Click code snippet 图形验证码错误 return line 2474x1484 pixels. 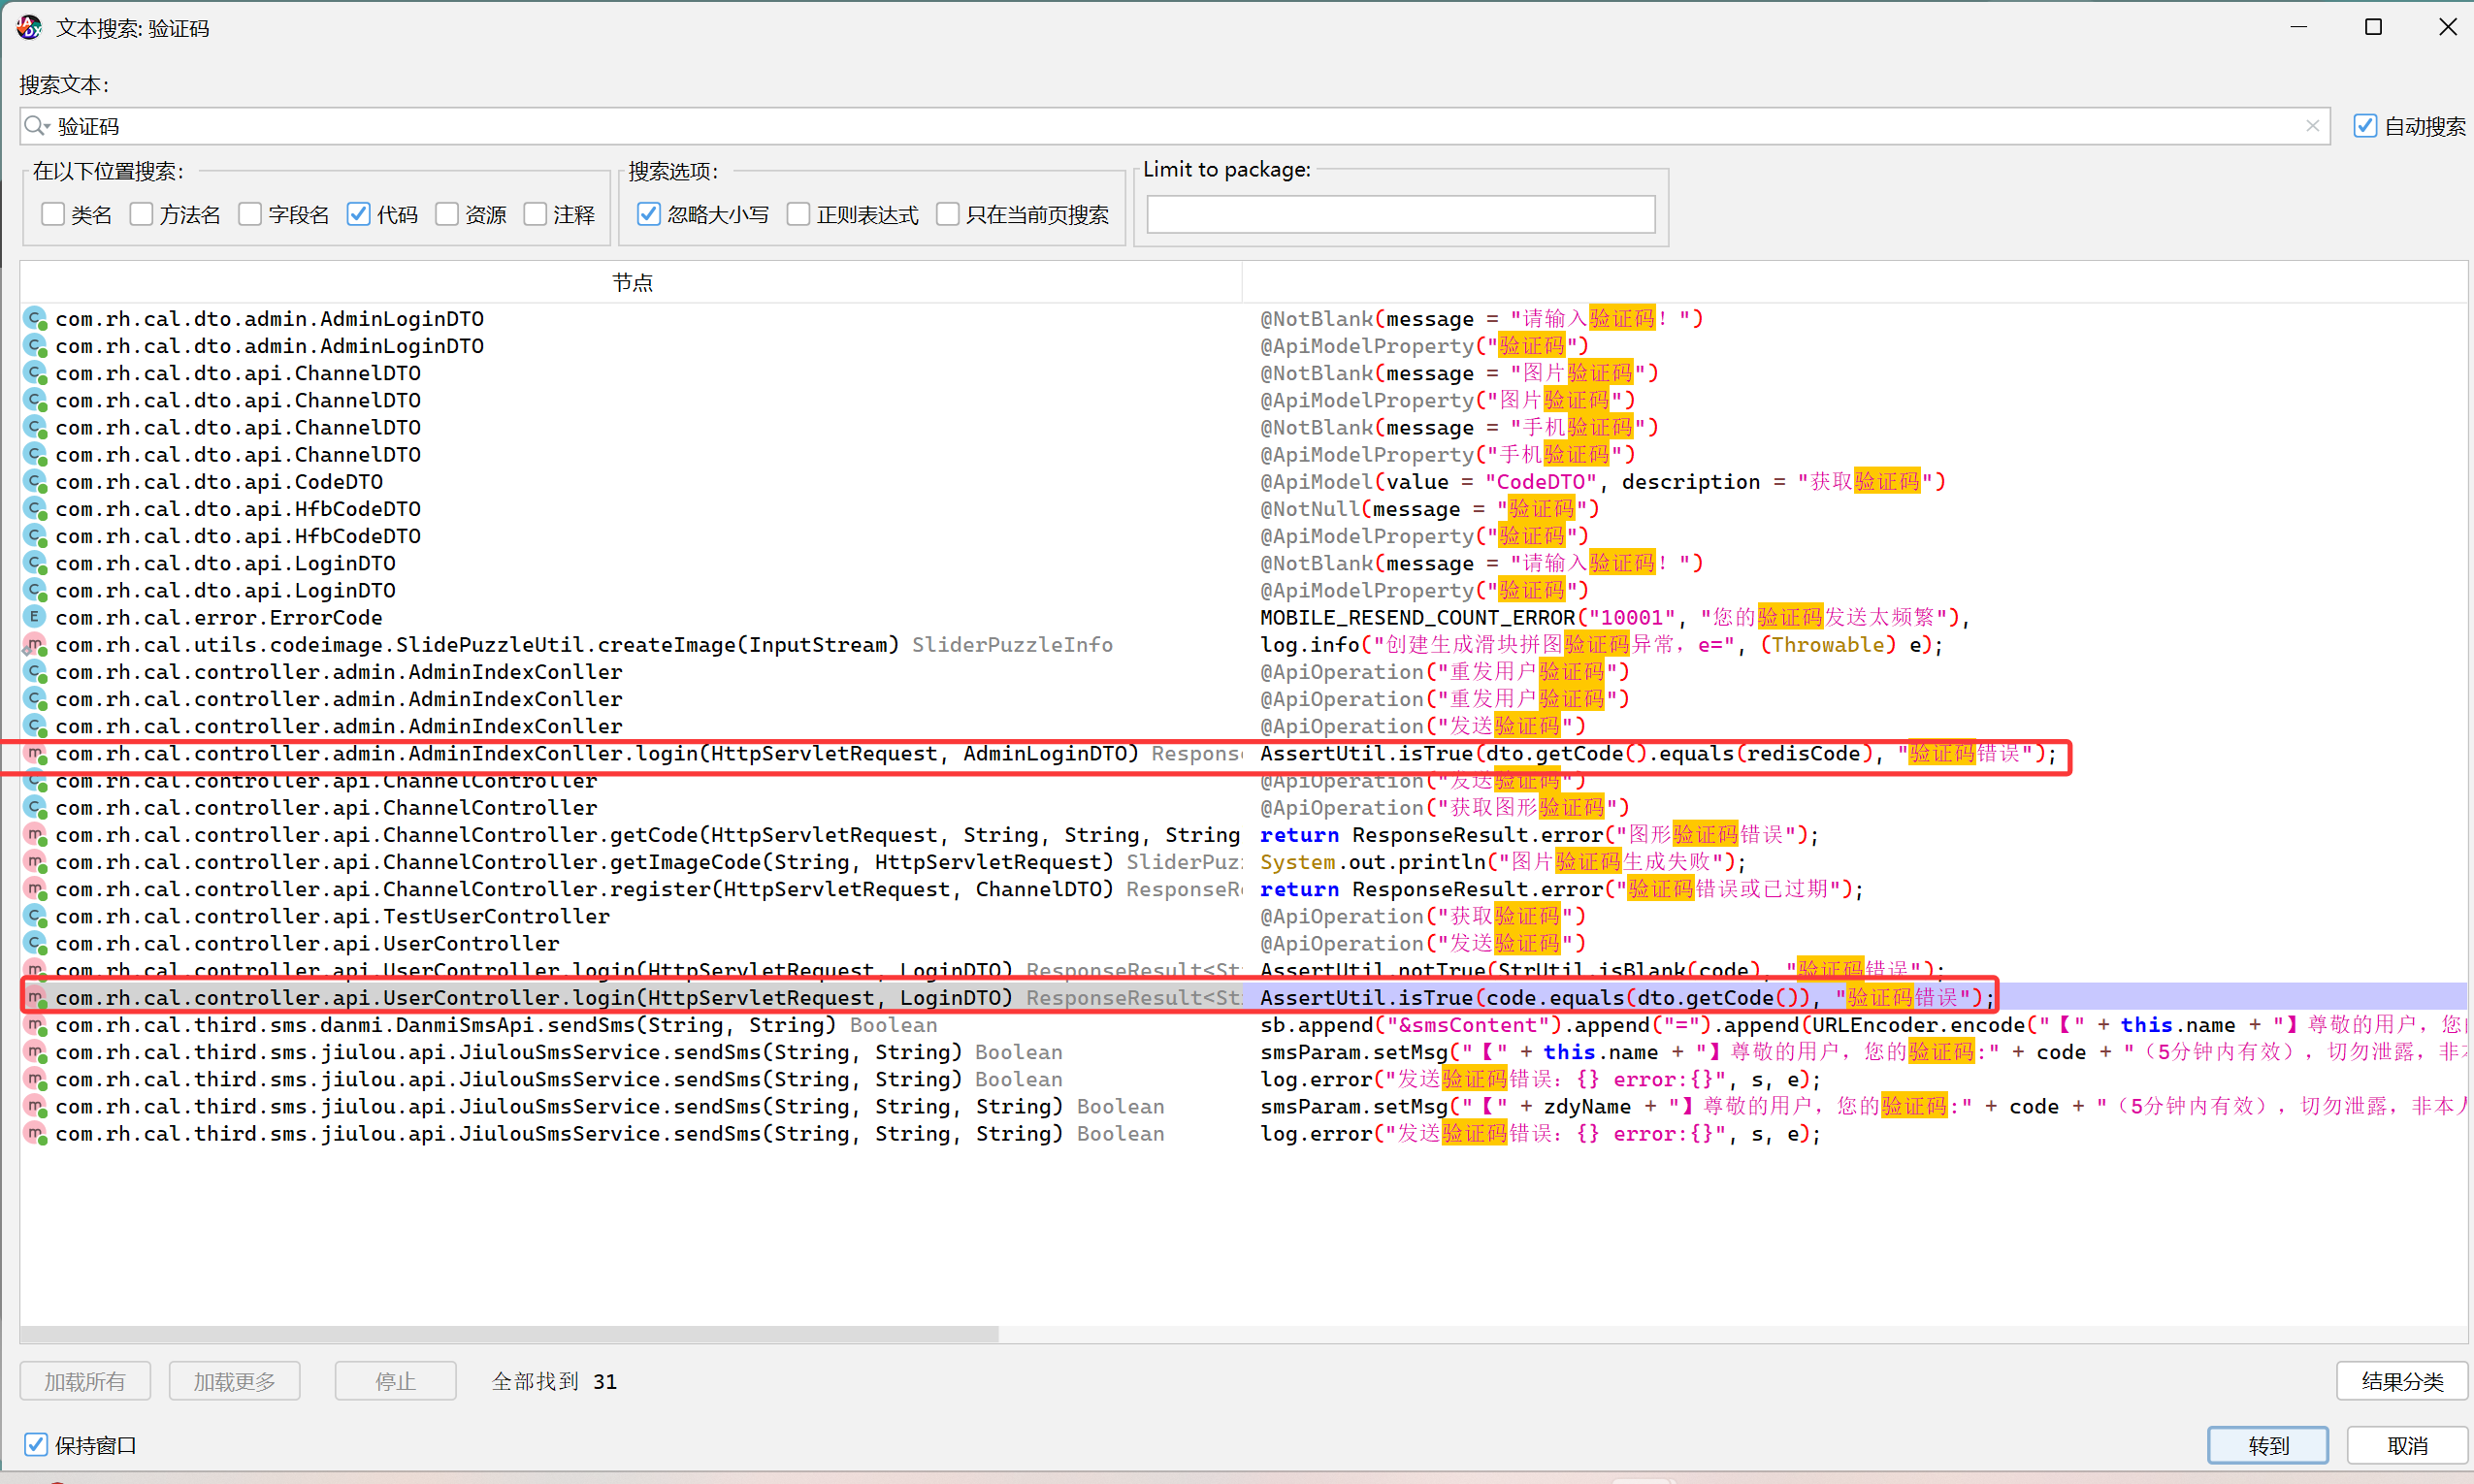(x=1539, y=835)
